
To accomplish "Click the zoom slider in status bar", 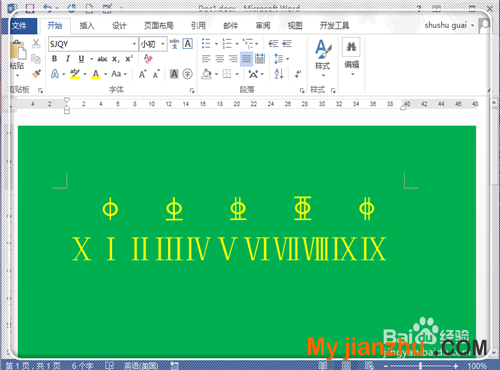I will (x=420, y=366).
